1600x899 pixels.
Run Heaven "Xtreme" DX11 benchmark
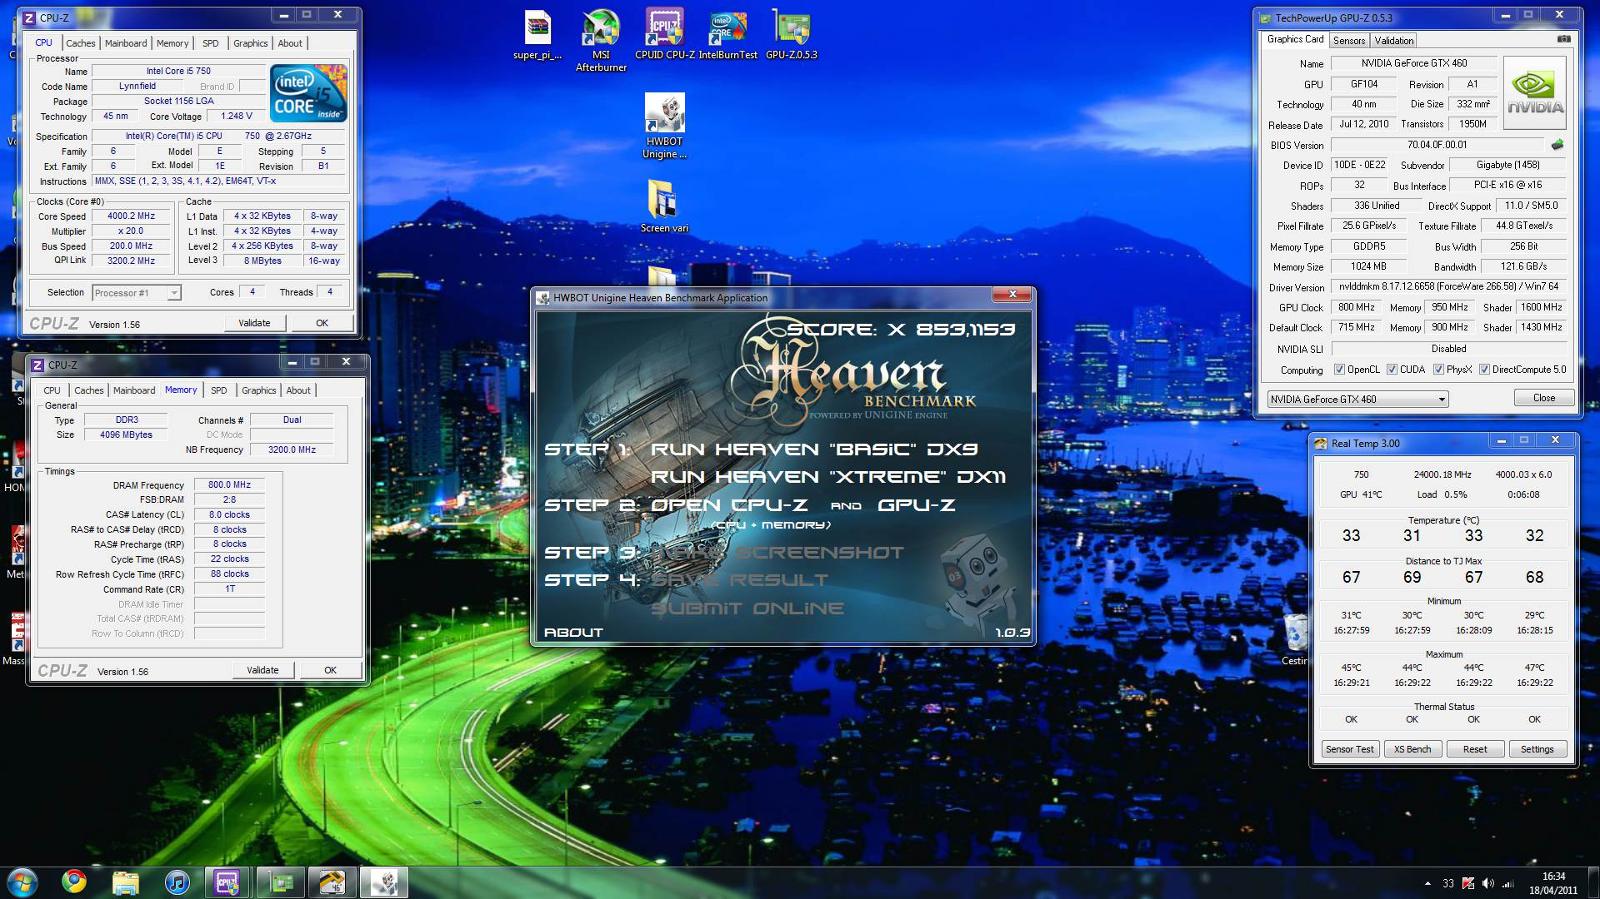tap(828, 477)
